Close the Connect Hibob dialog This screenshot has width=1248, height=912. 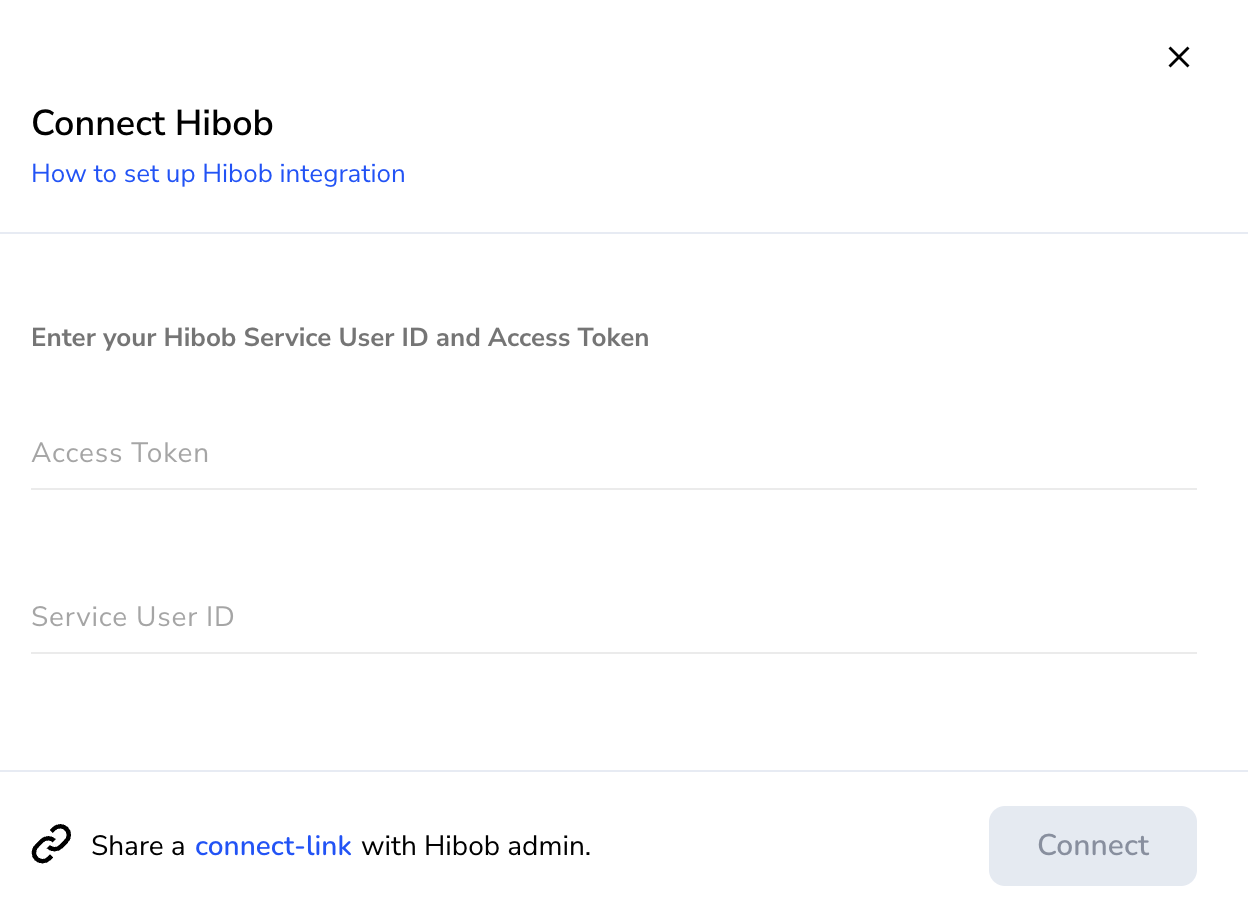[1179, 57]
